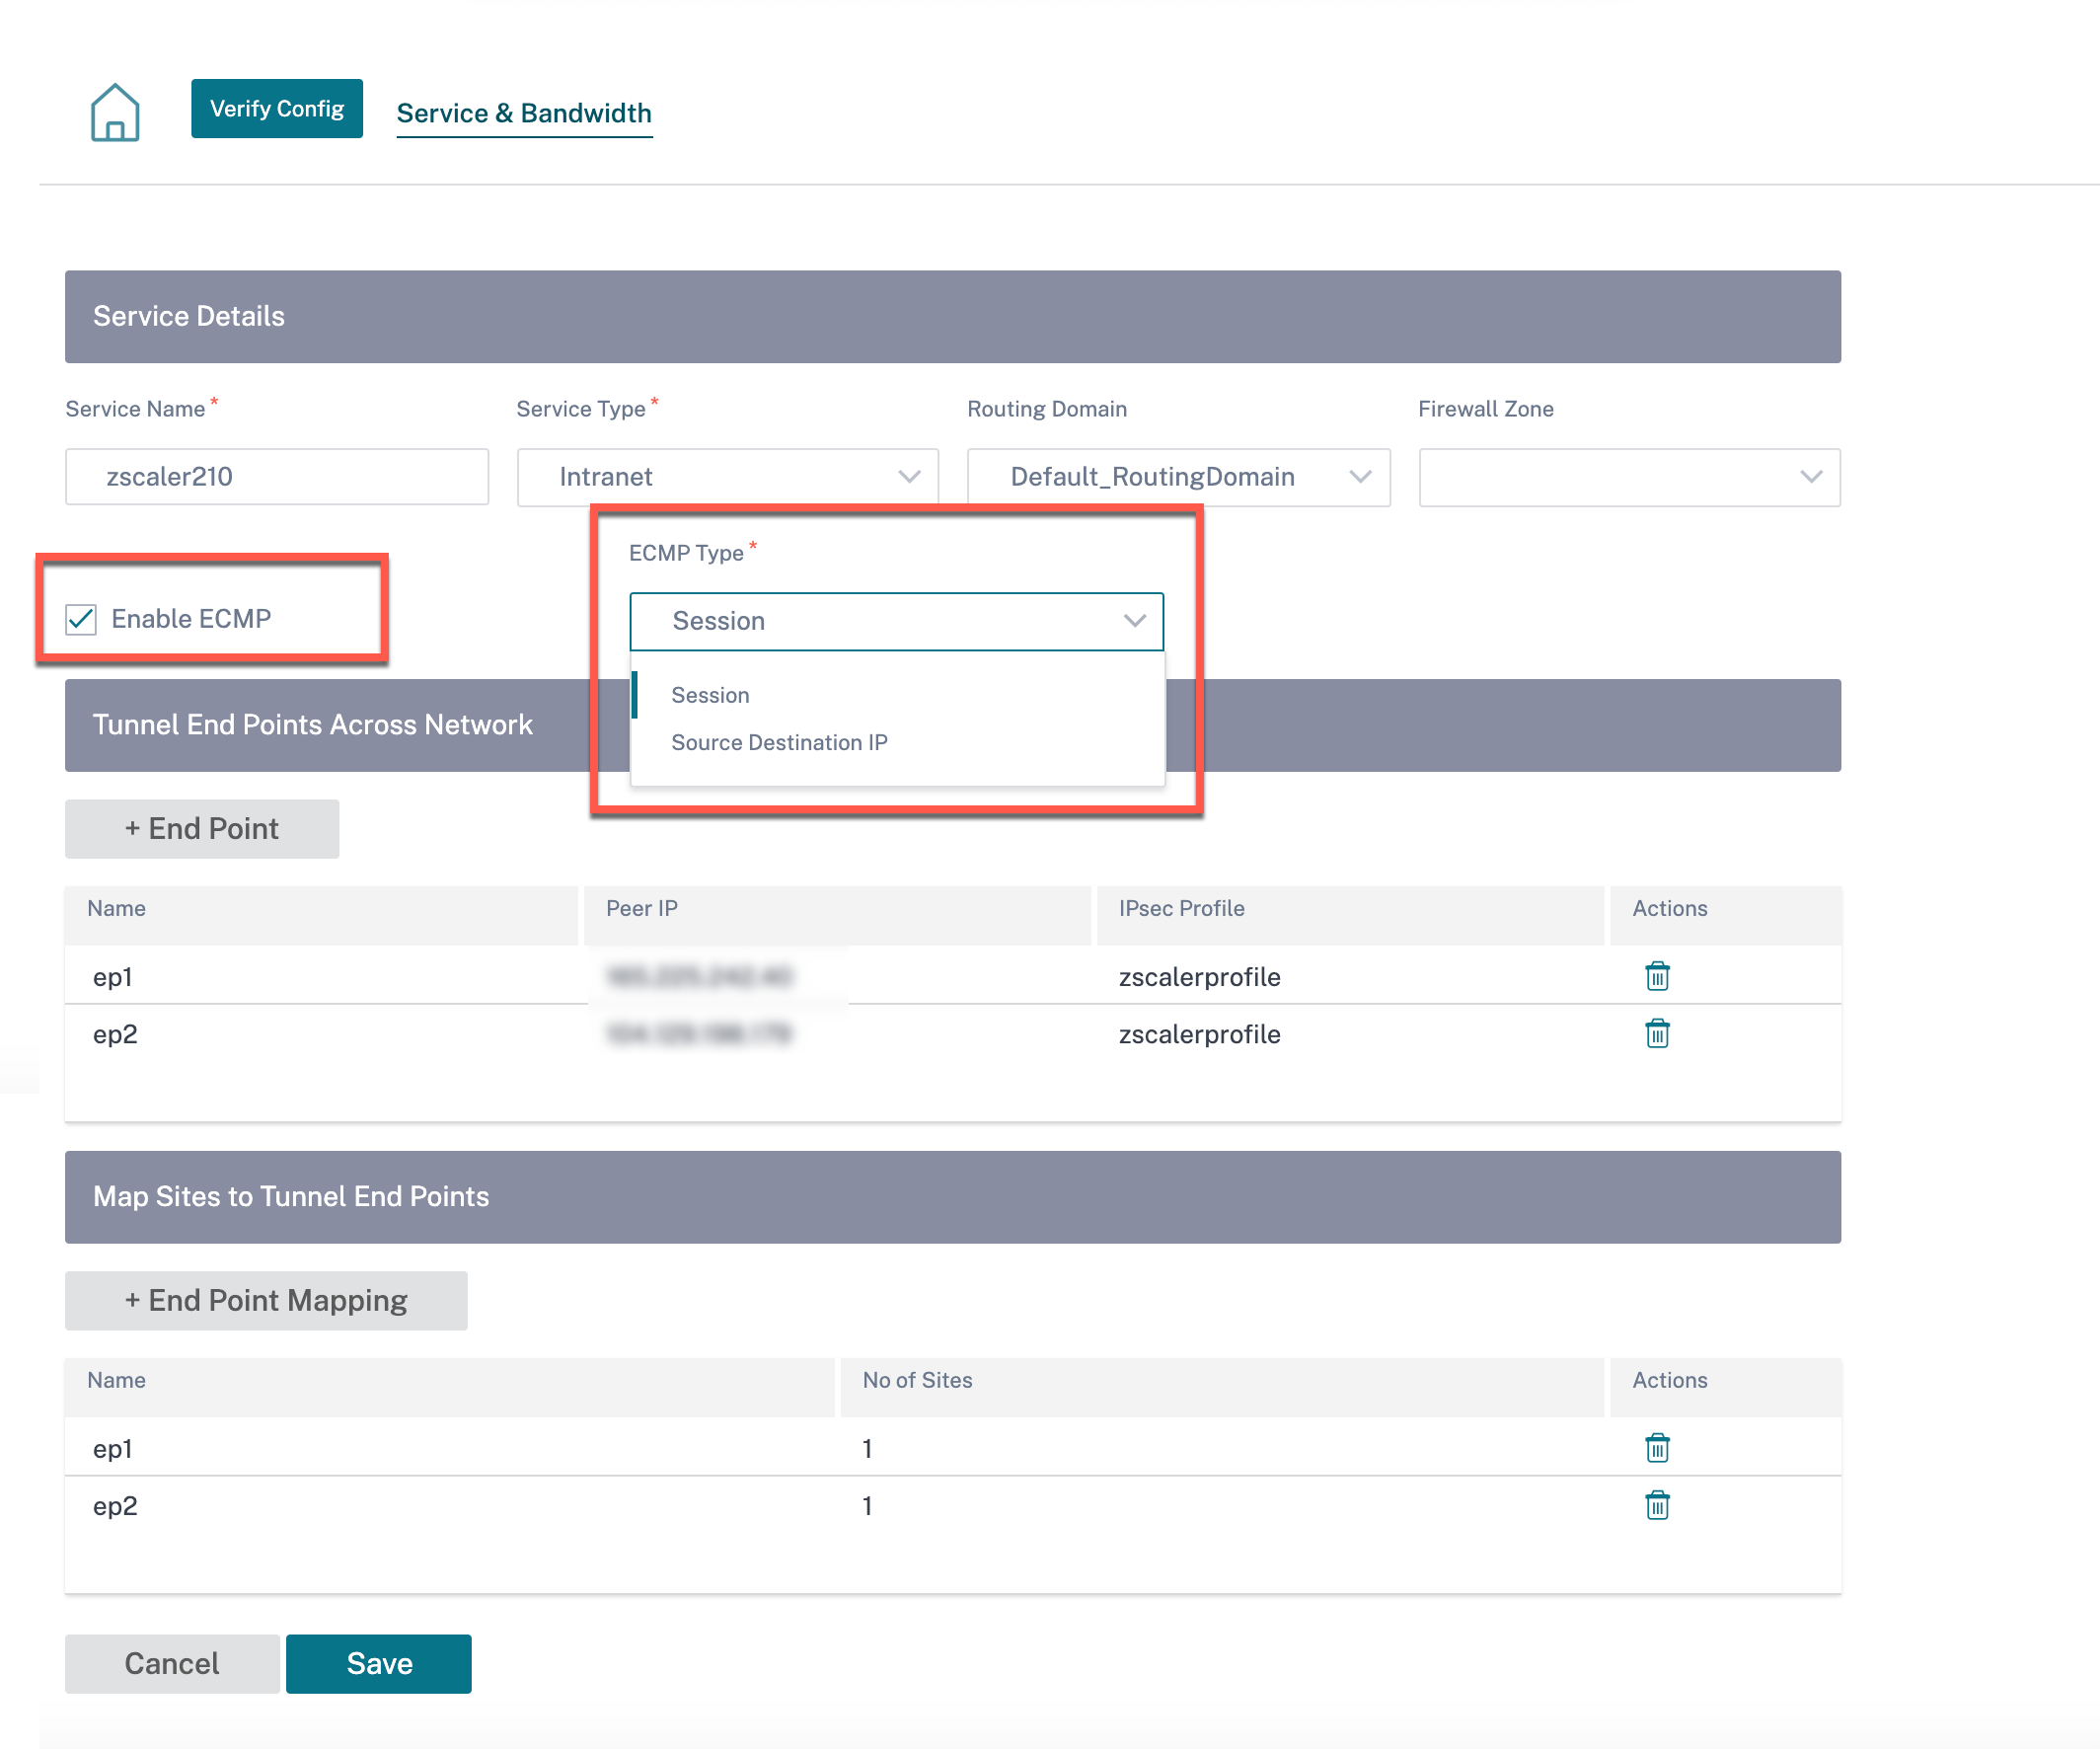2100x1749 pixels.
Task: Collapse the ECMP Type dropdown
Action: pyautogui.click(x=896, y=621)
